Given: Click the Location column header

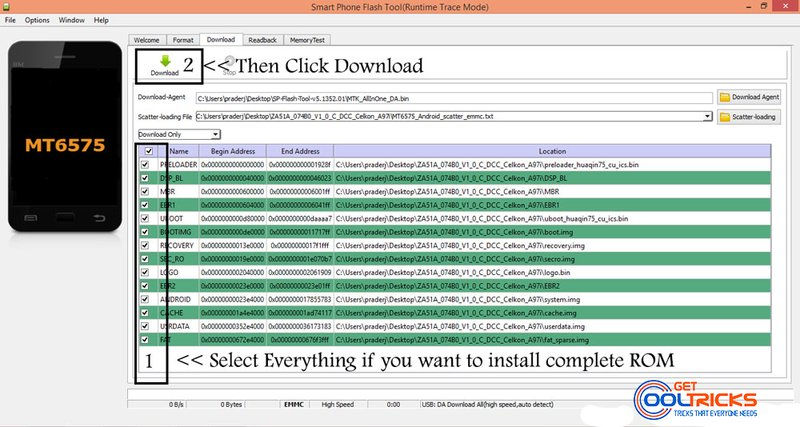Looking at the screenshot, I should coord(552,151).
